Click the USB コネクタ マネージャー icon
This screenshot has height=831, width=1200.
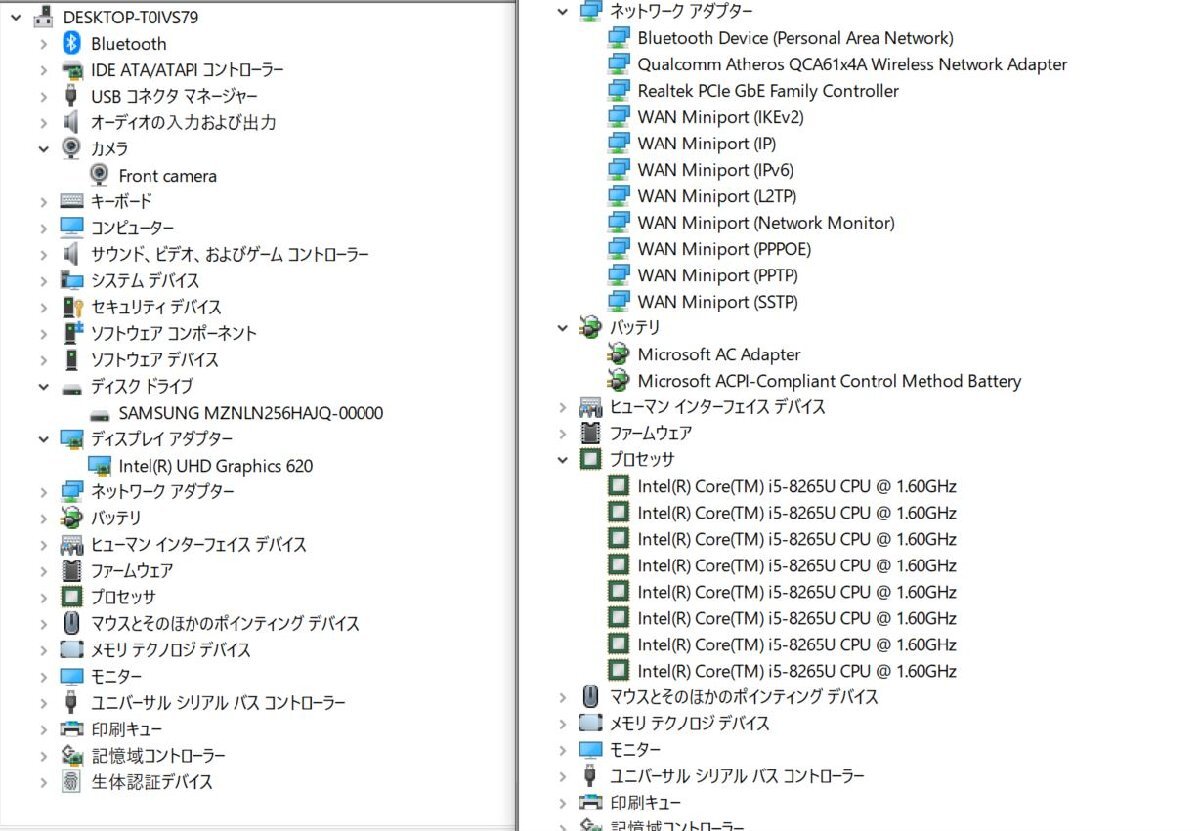tap(71, 96)
